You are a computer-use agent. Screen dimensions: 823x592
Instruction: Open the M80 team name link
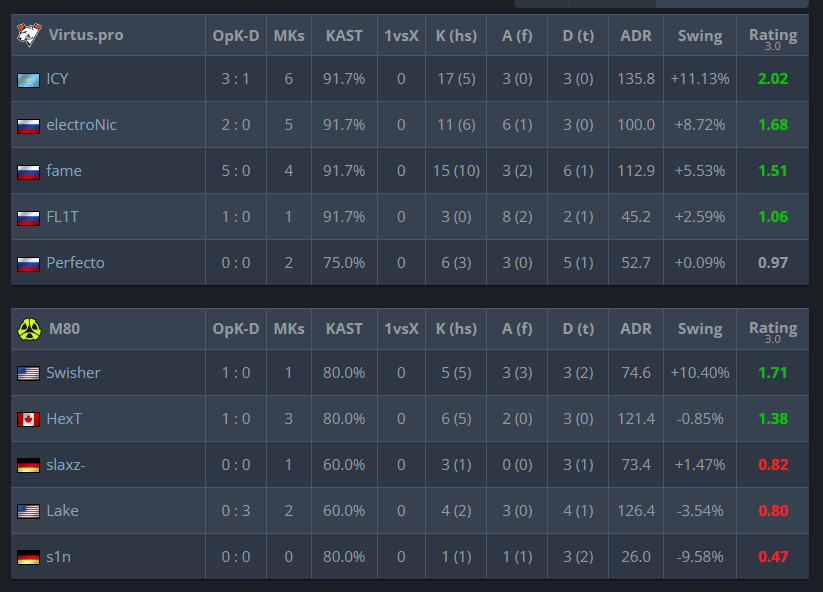65,329
